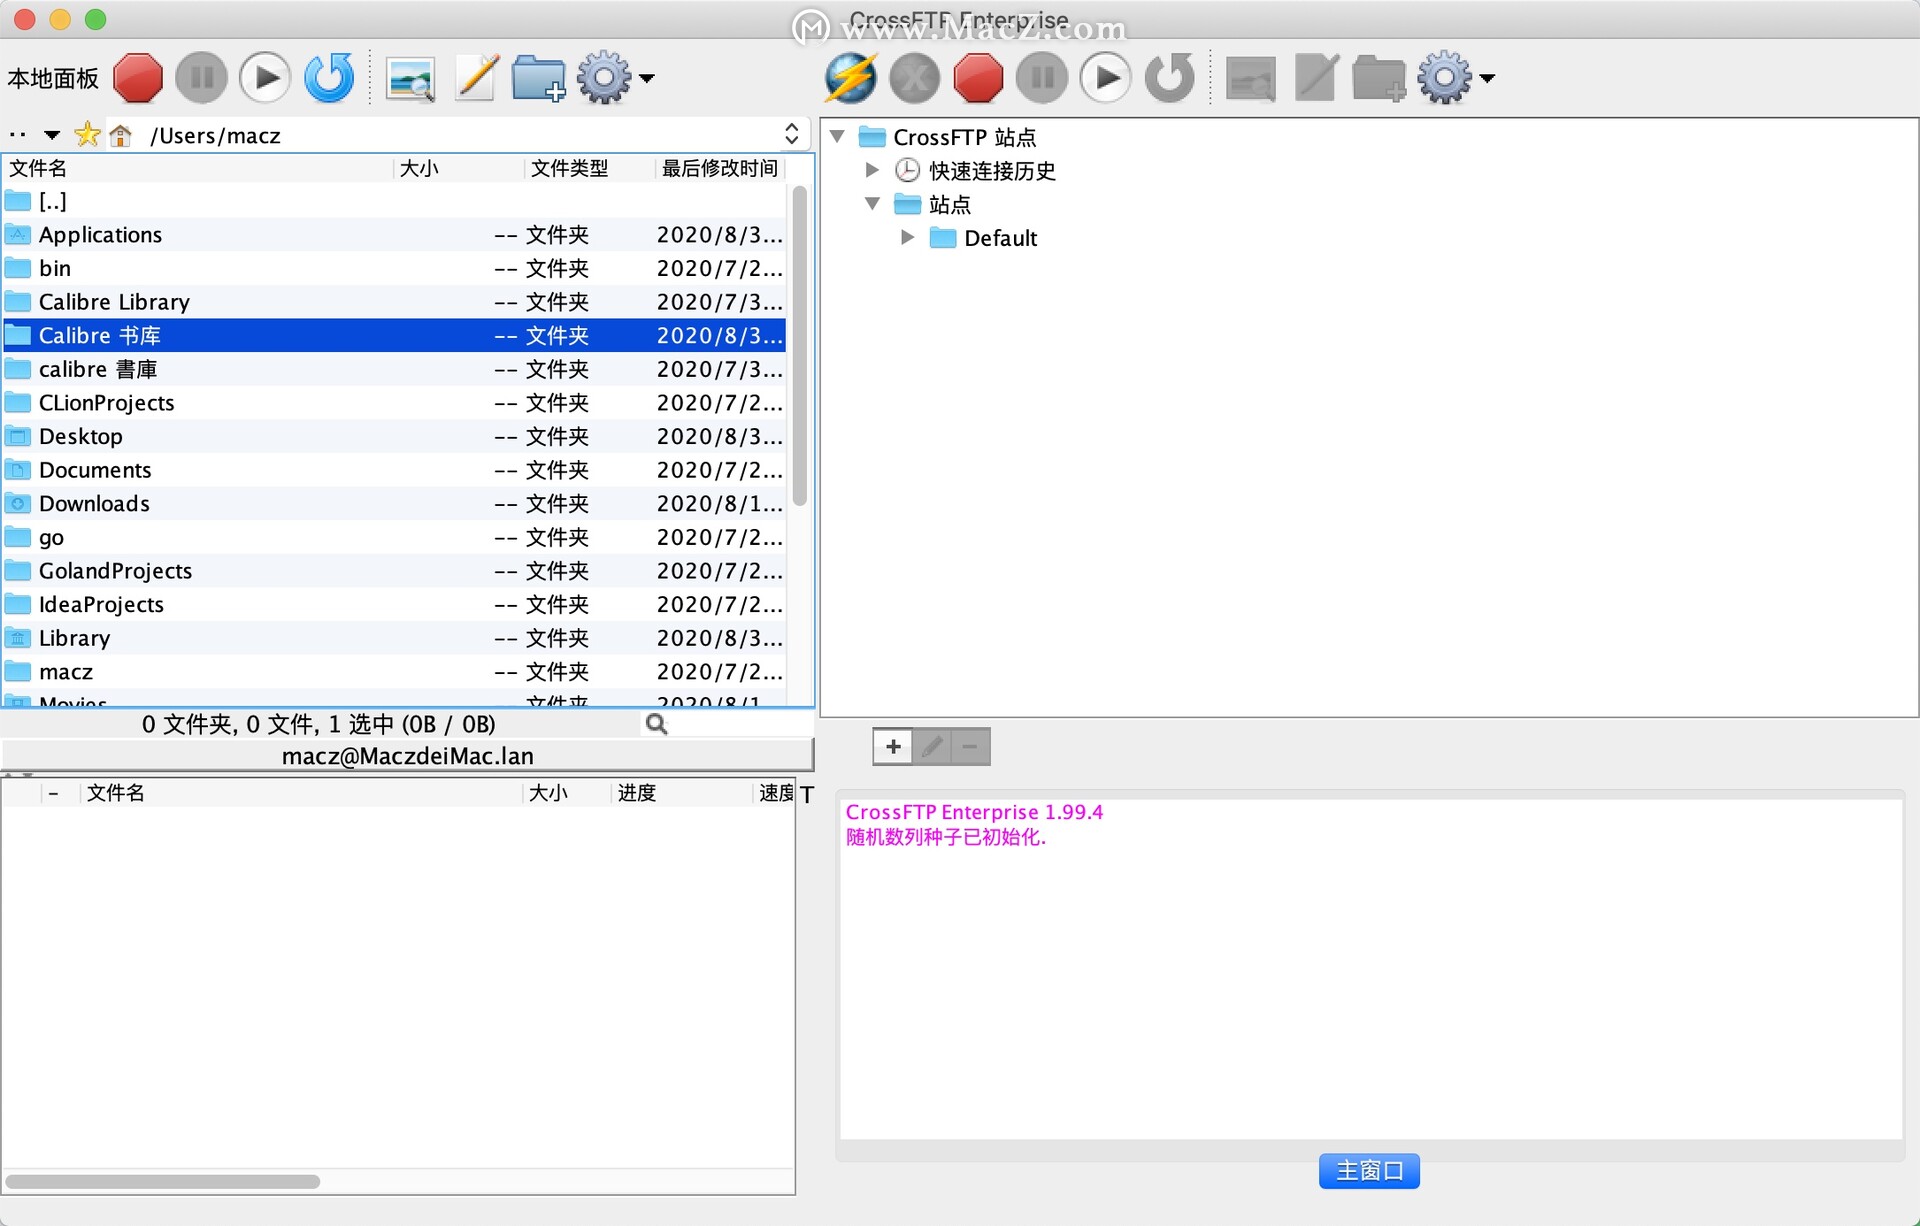Screen dimensions: 1920x1226
Task: Select the [..] parent folder row
Action: pyautogui.click(x=394, y=201)
